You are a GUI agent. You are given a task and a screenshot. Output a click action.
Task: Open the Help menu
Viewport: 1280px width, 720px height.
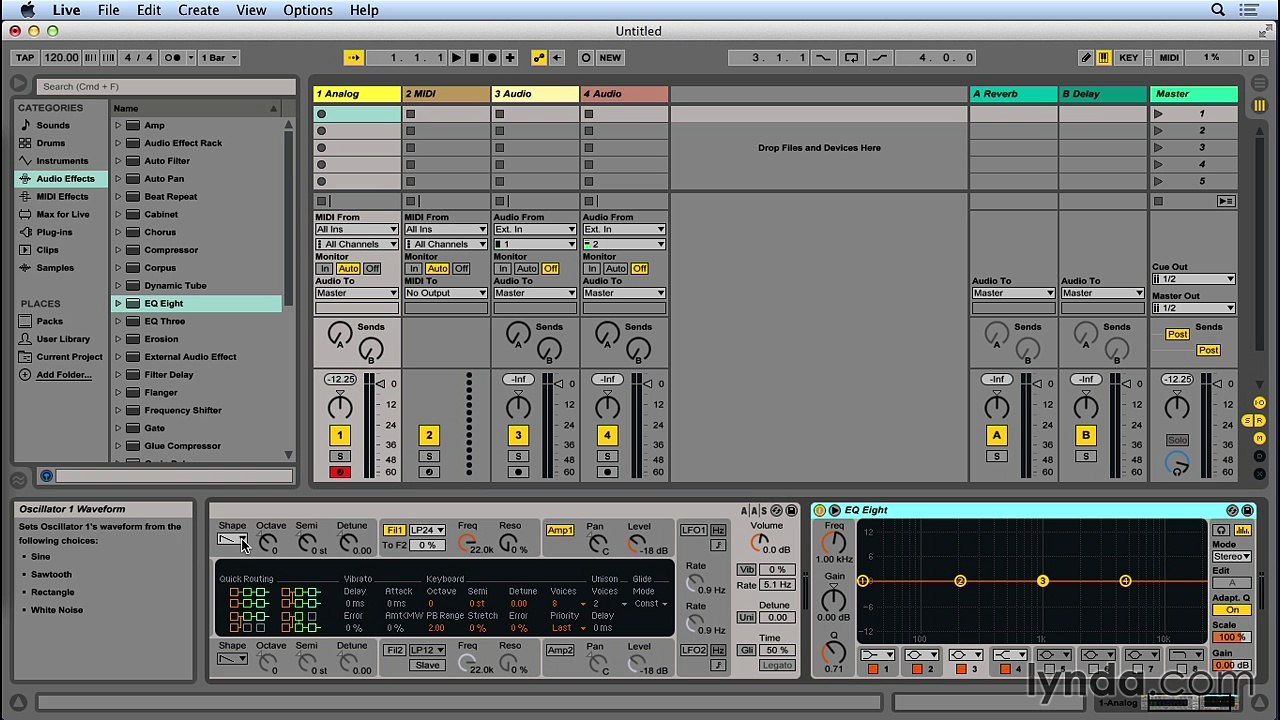pos(364,10)
